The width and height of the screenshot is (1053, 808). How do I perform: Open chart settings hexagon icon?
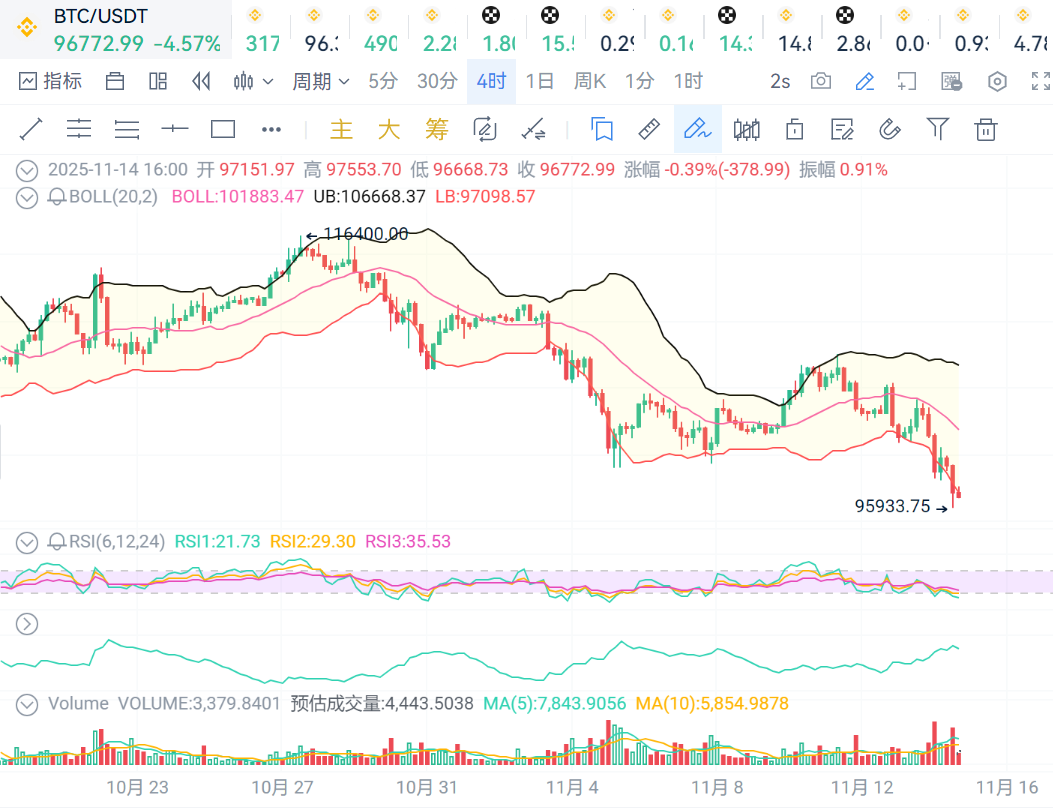(x=997, y=82)
